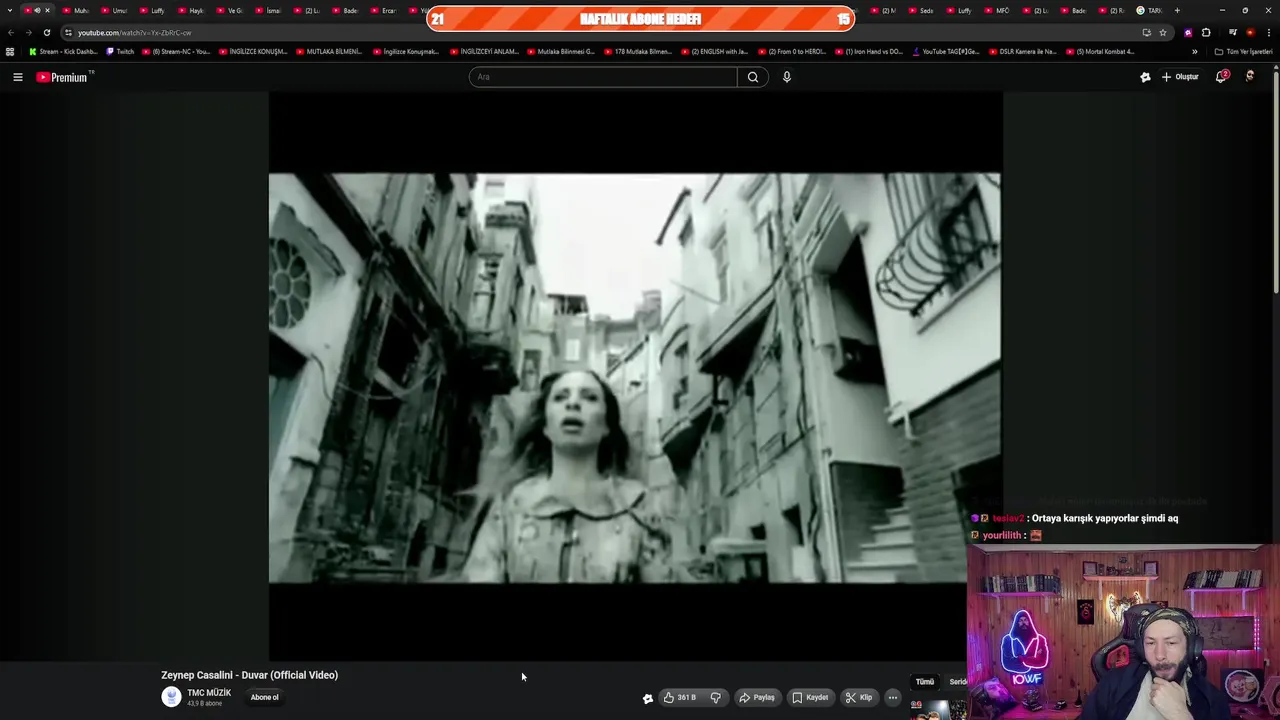
Task: Bookmark this page with star icon
Action: coord(1163,32)
